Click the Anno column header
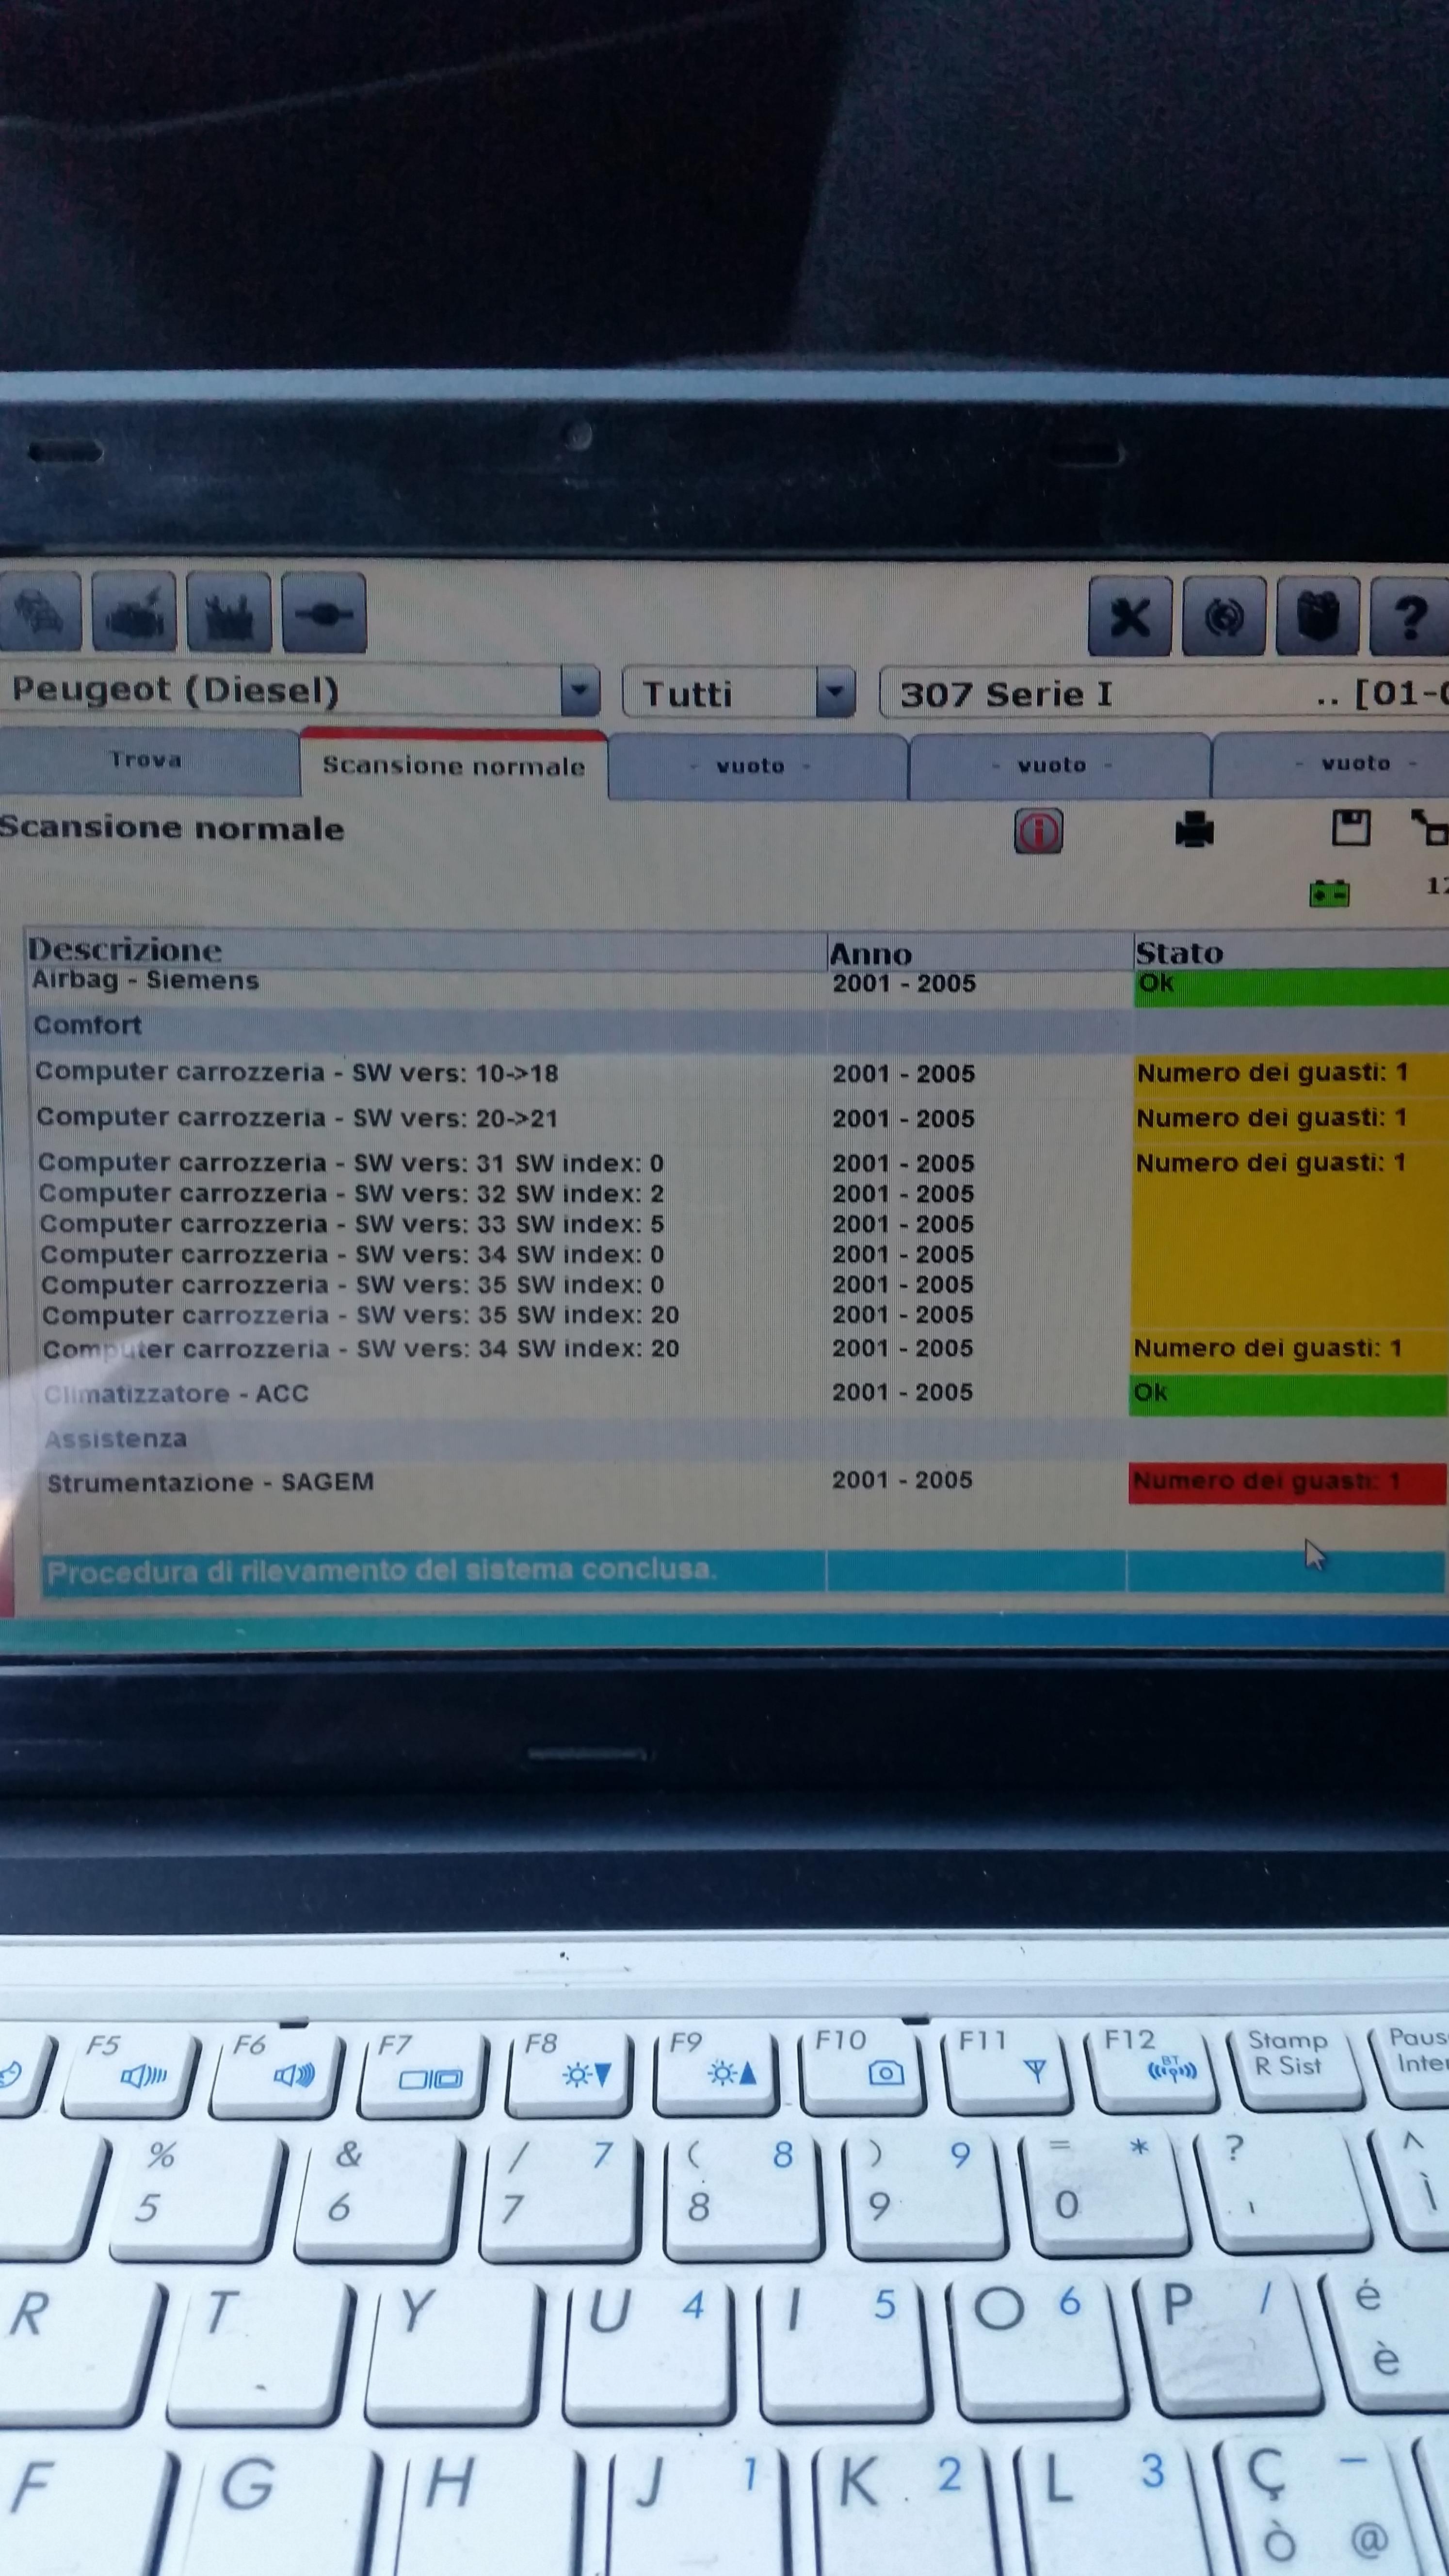Image resolution: width=1449 pixels, height=2576 pixels. [x=979, y=952]
